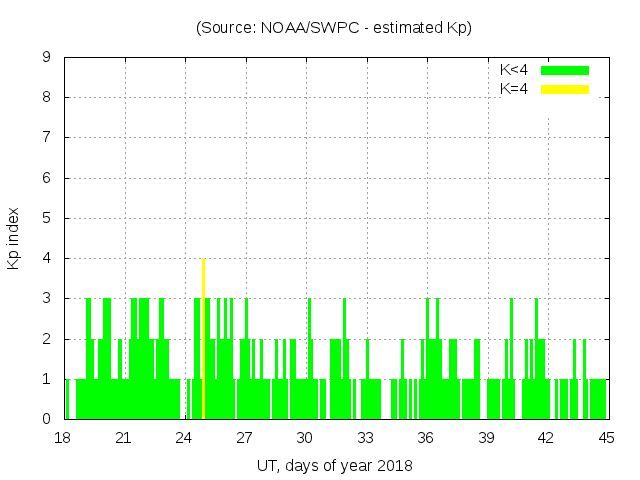Click x-axis tick label 45

[x=607, y=438]
